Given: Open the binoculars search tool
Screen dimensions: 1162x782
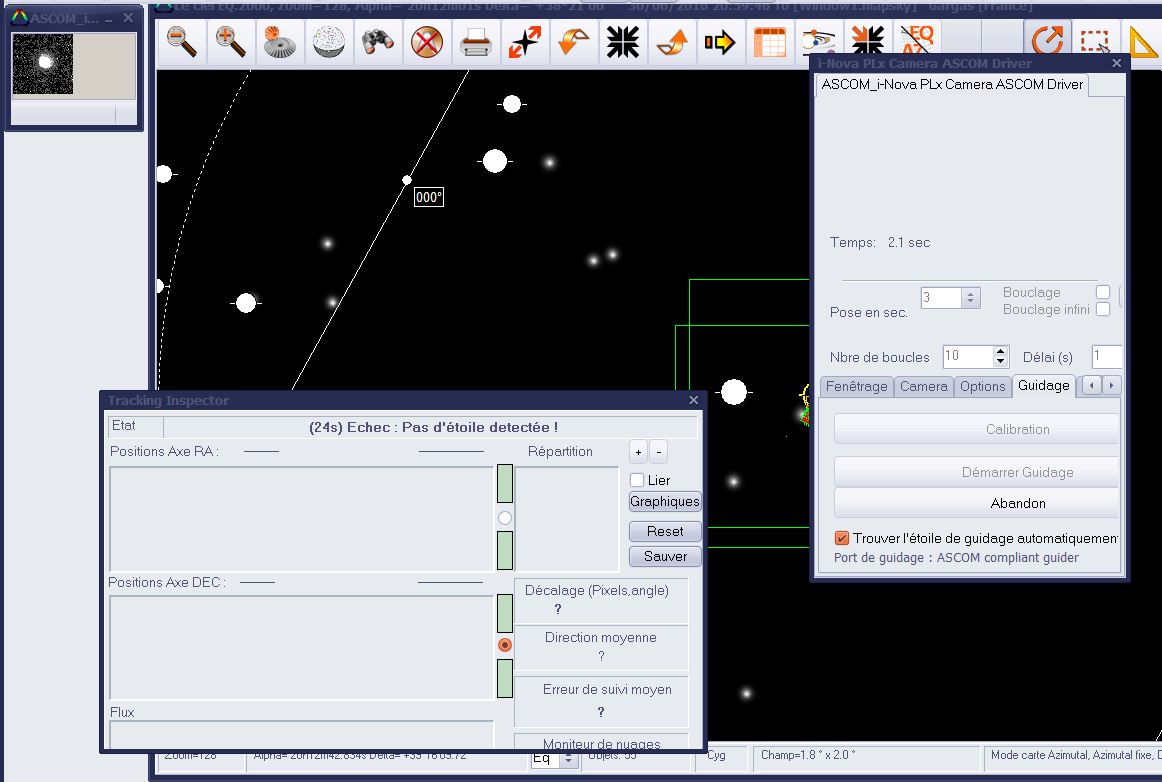Looking at the screenshot, I should click(378, 42).
